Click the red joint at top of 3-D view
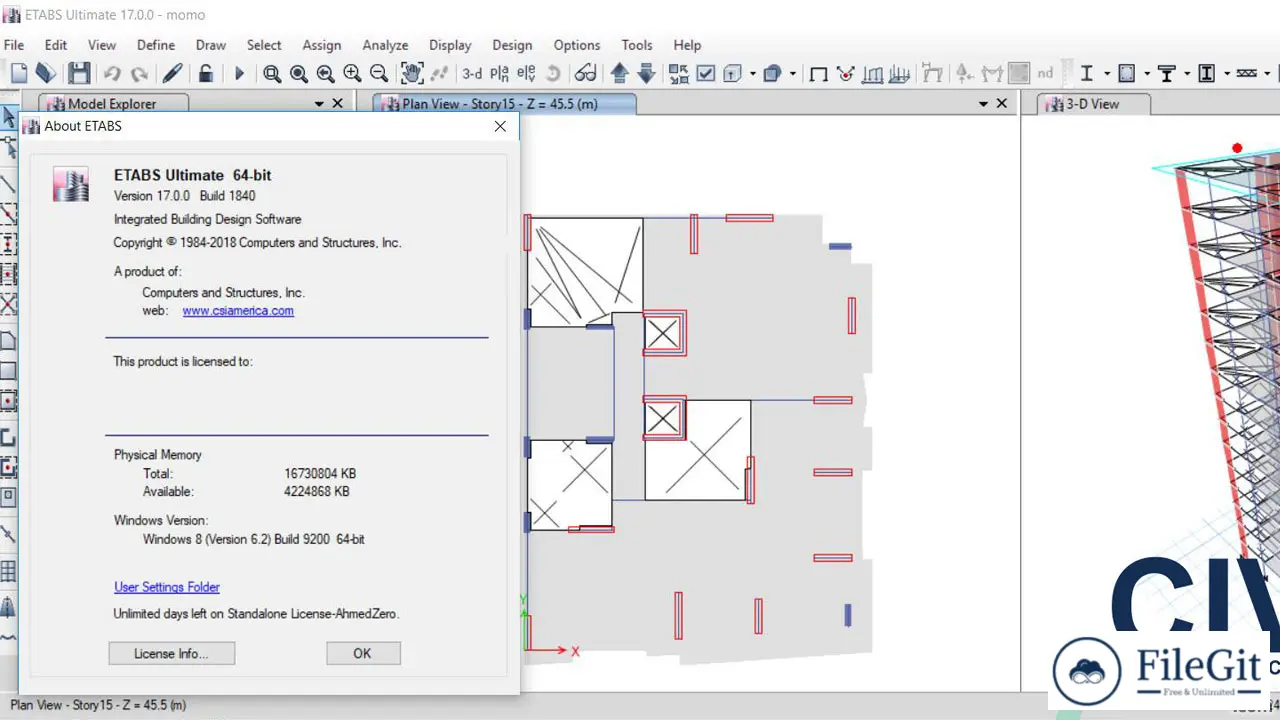 tap(1237, 148)
